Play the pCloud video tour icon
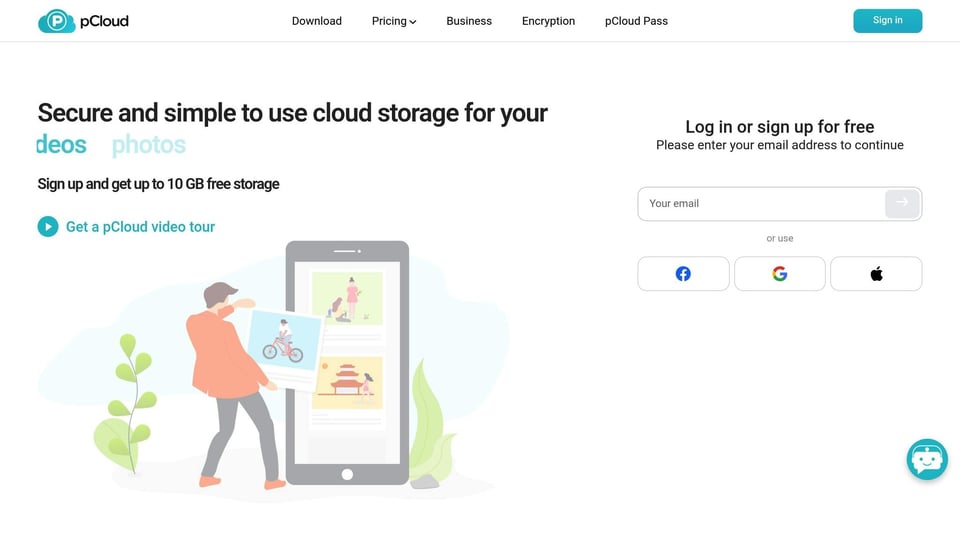The width and height of the screenshot is (960, 540). click(48, 227)
